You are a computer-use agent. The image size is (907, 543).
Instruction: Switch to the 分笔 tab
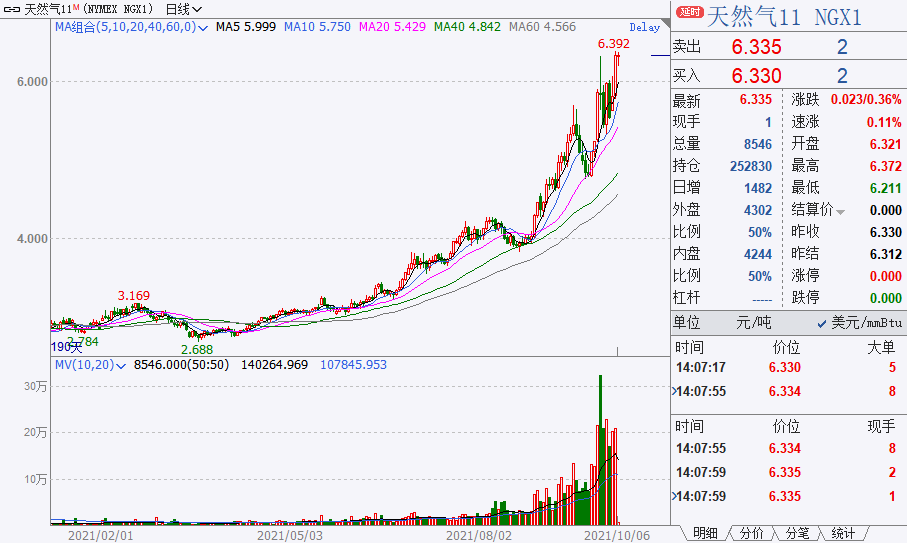[798, 533]
